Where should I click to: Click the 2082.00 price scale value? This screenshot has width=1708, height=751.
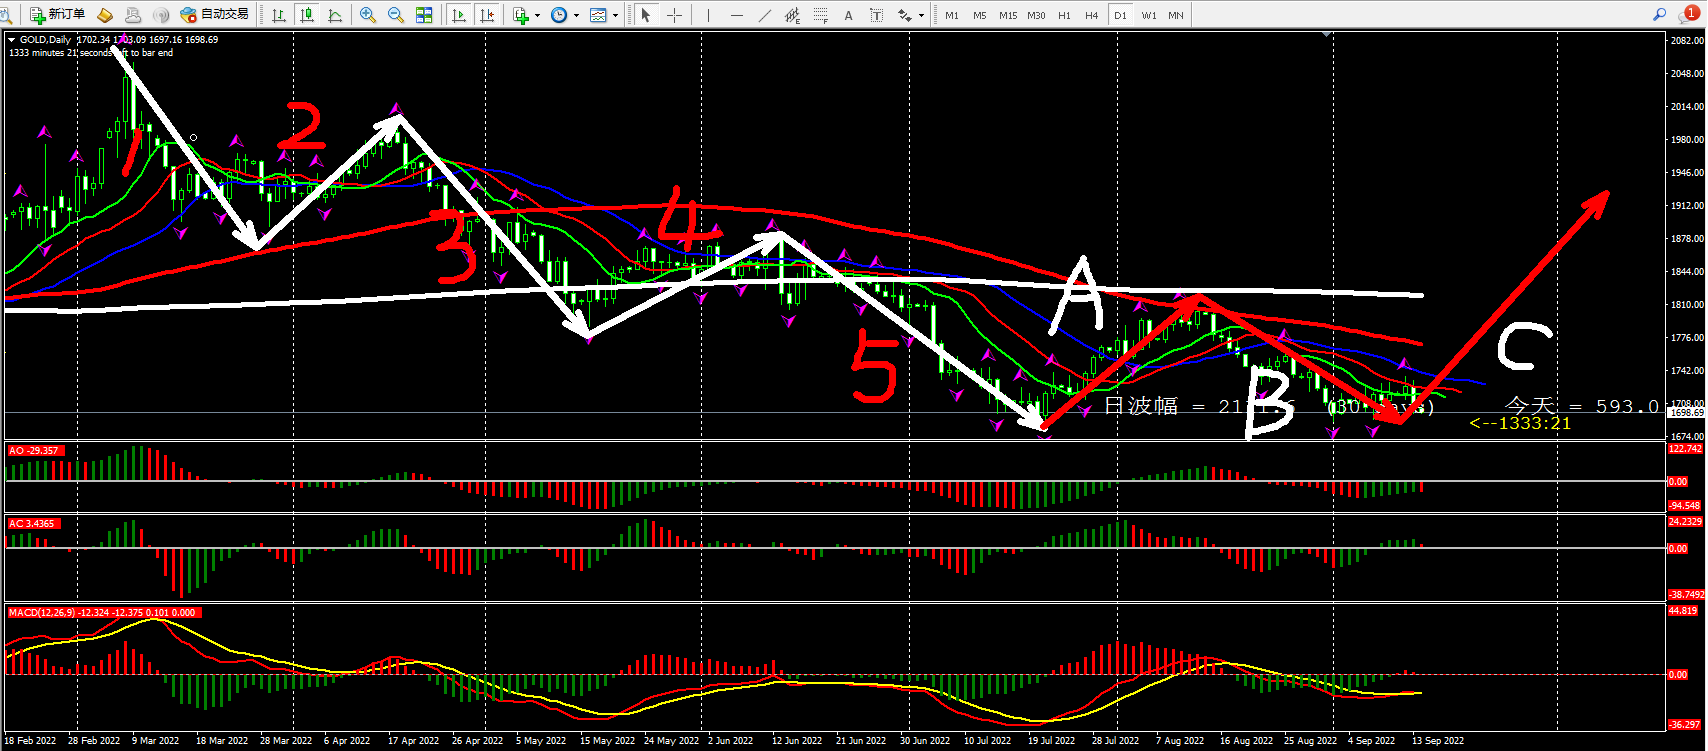[1686, 40]
